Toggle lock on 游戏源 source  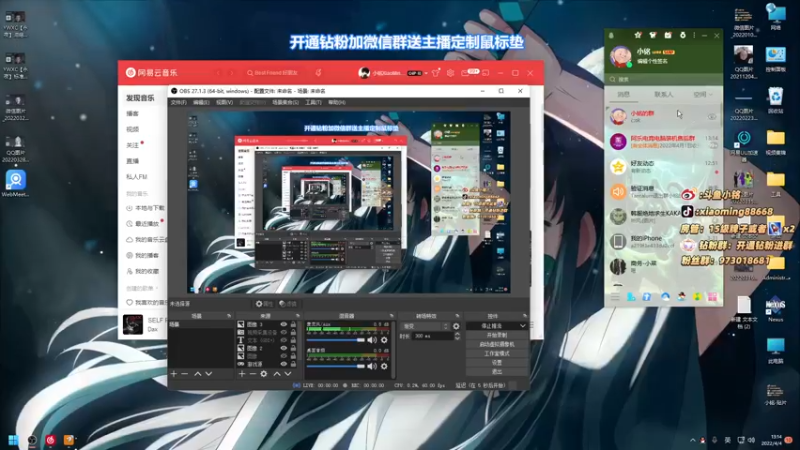(x=293, y=364)
